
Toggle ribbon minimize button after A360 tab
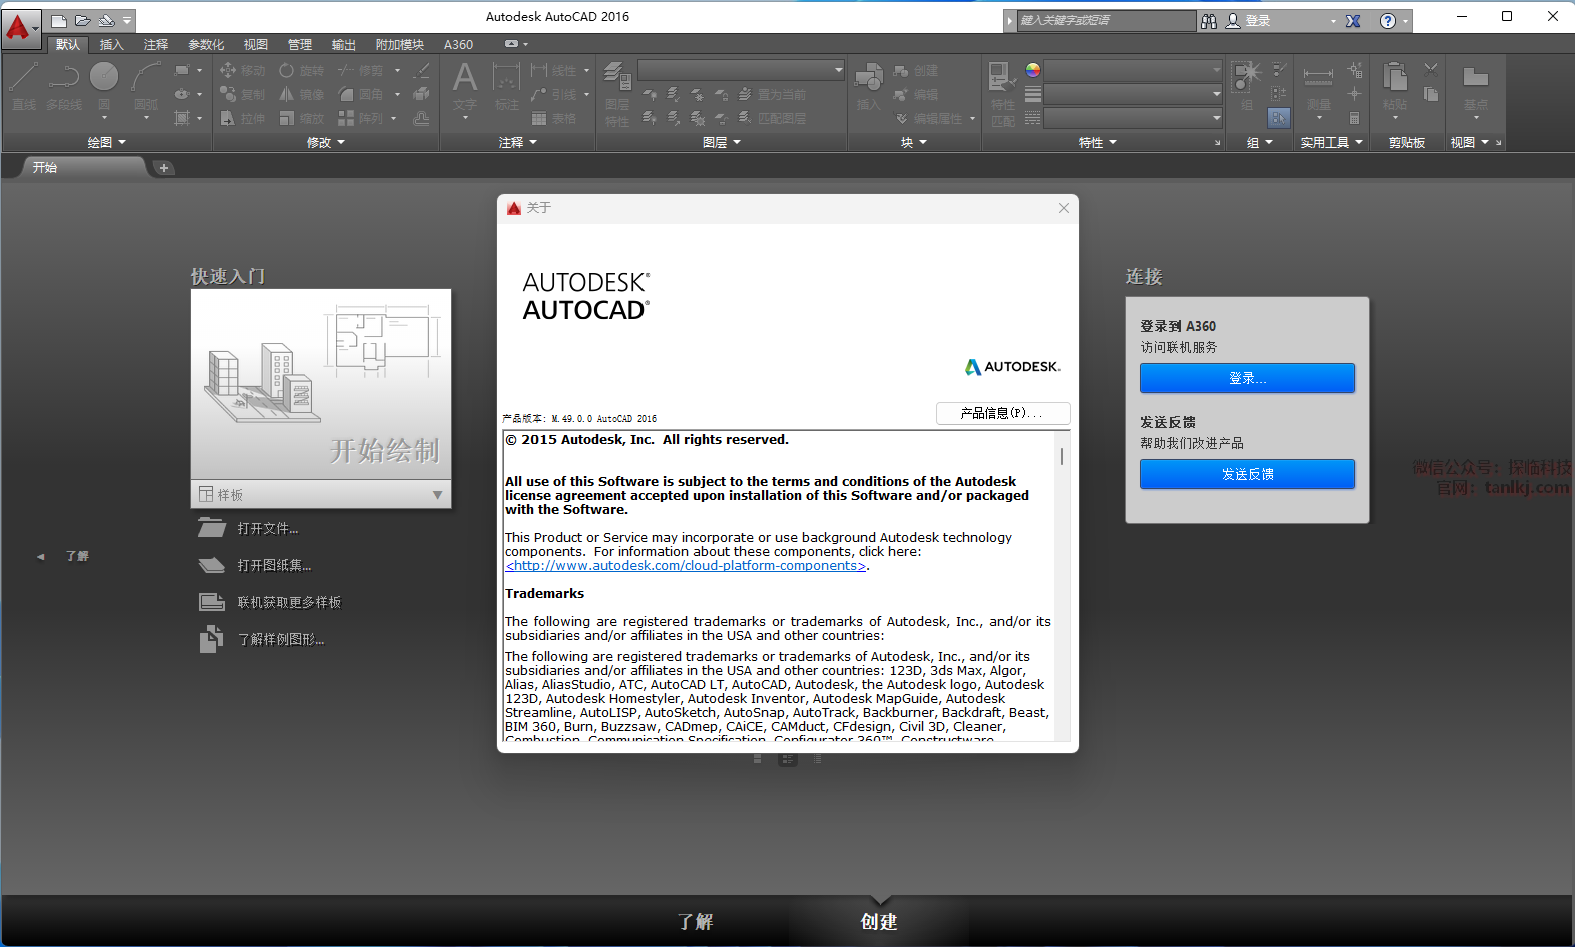pos(512,44)
